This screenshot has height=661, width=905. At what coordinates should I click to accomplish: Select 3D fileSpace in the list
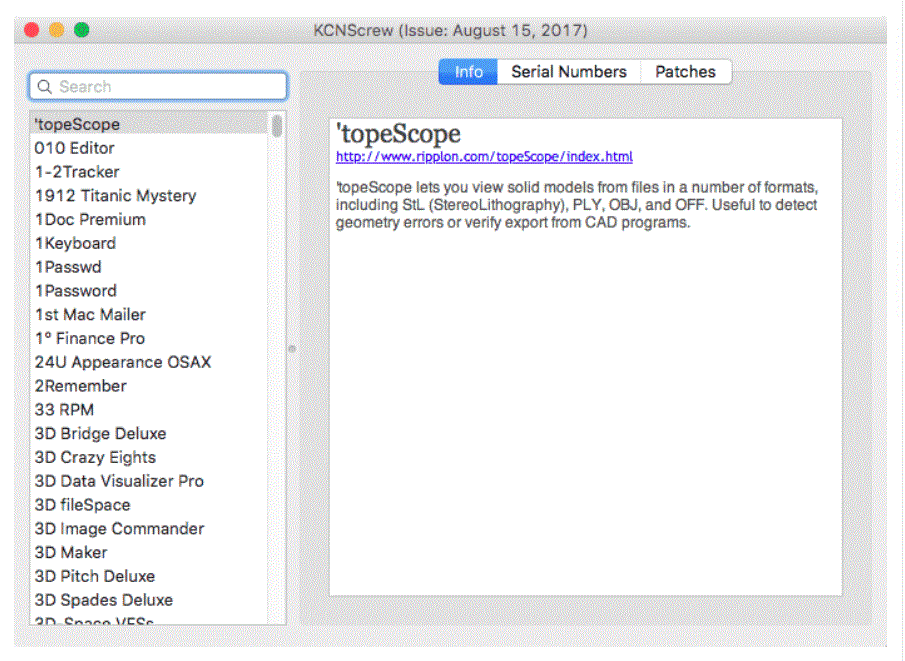(149, 505)
